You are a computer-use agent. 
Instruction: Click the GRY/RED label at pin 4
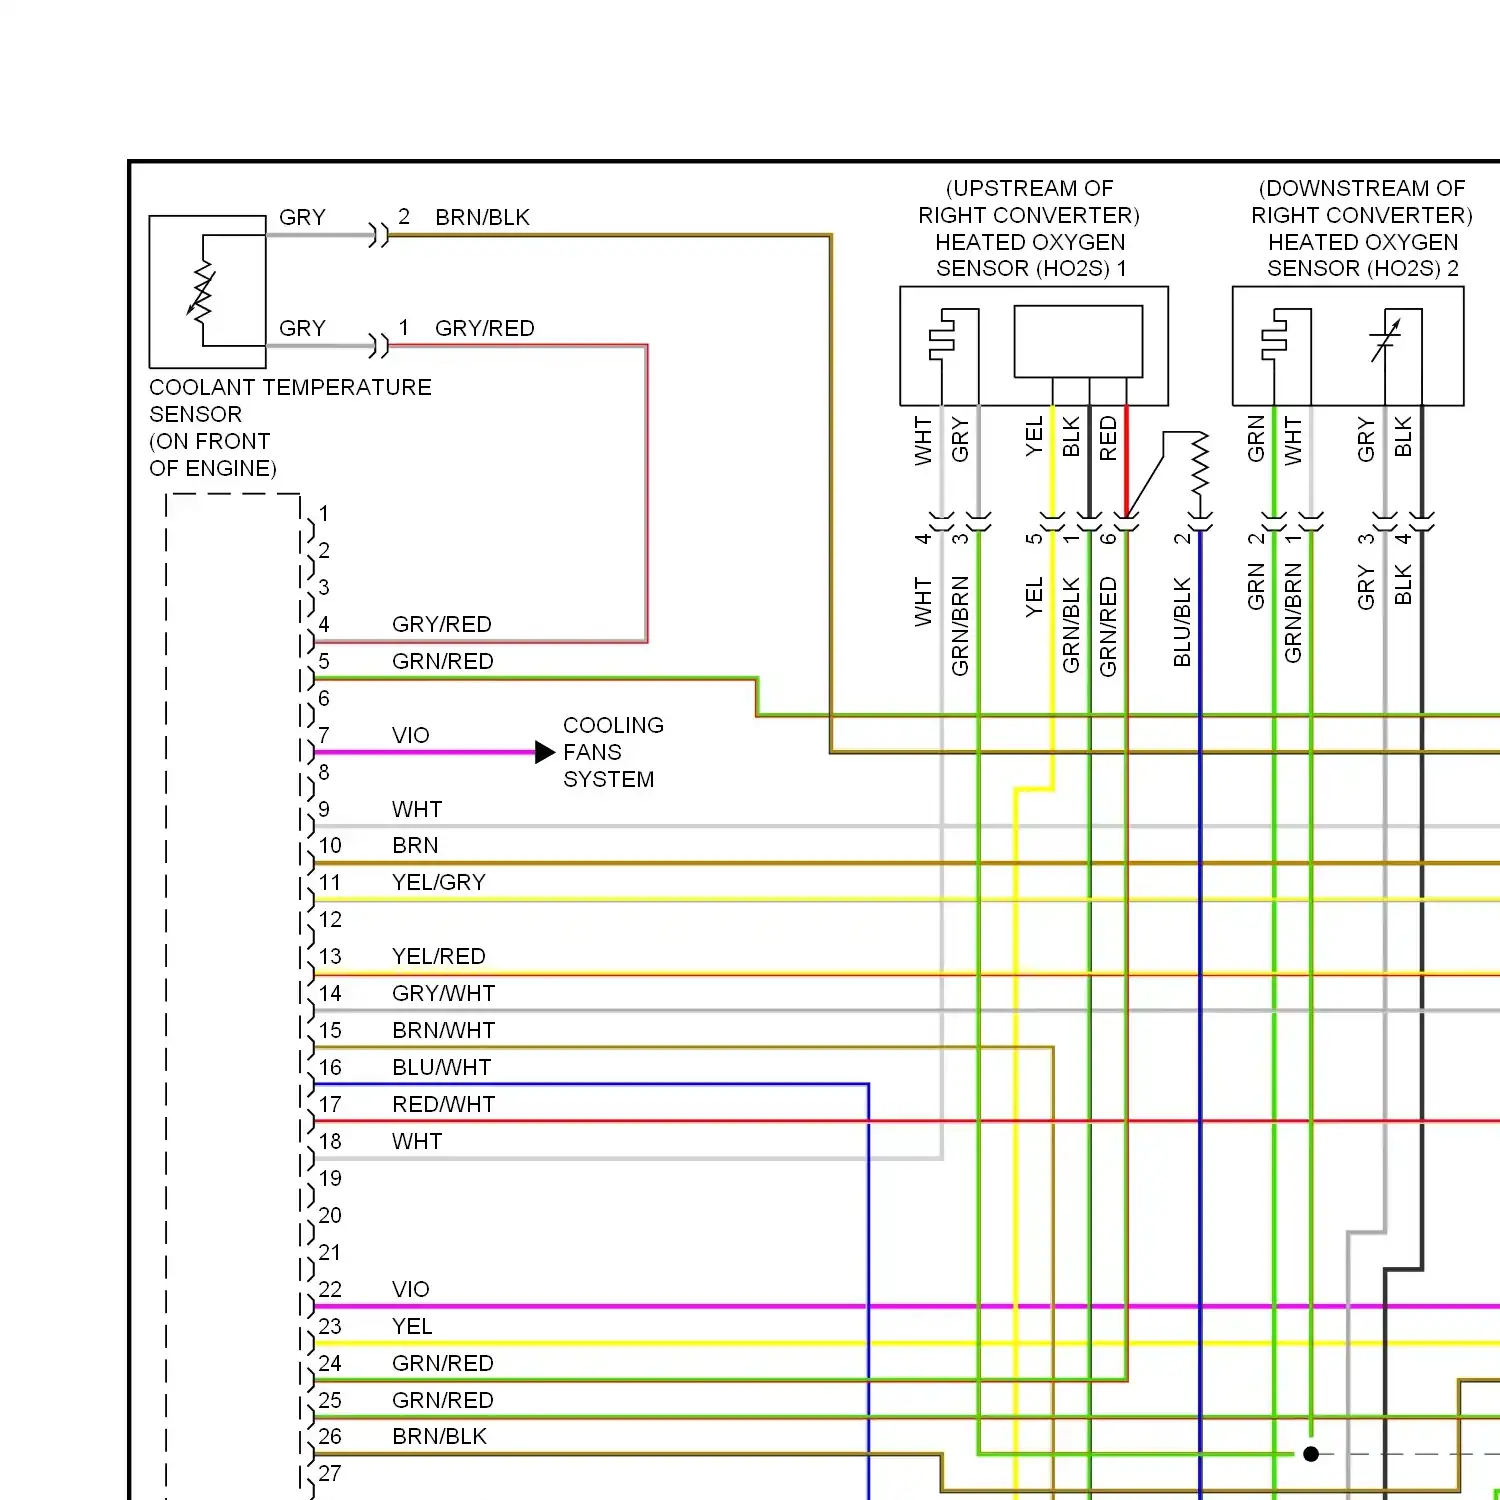[x=441, y=624]
